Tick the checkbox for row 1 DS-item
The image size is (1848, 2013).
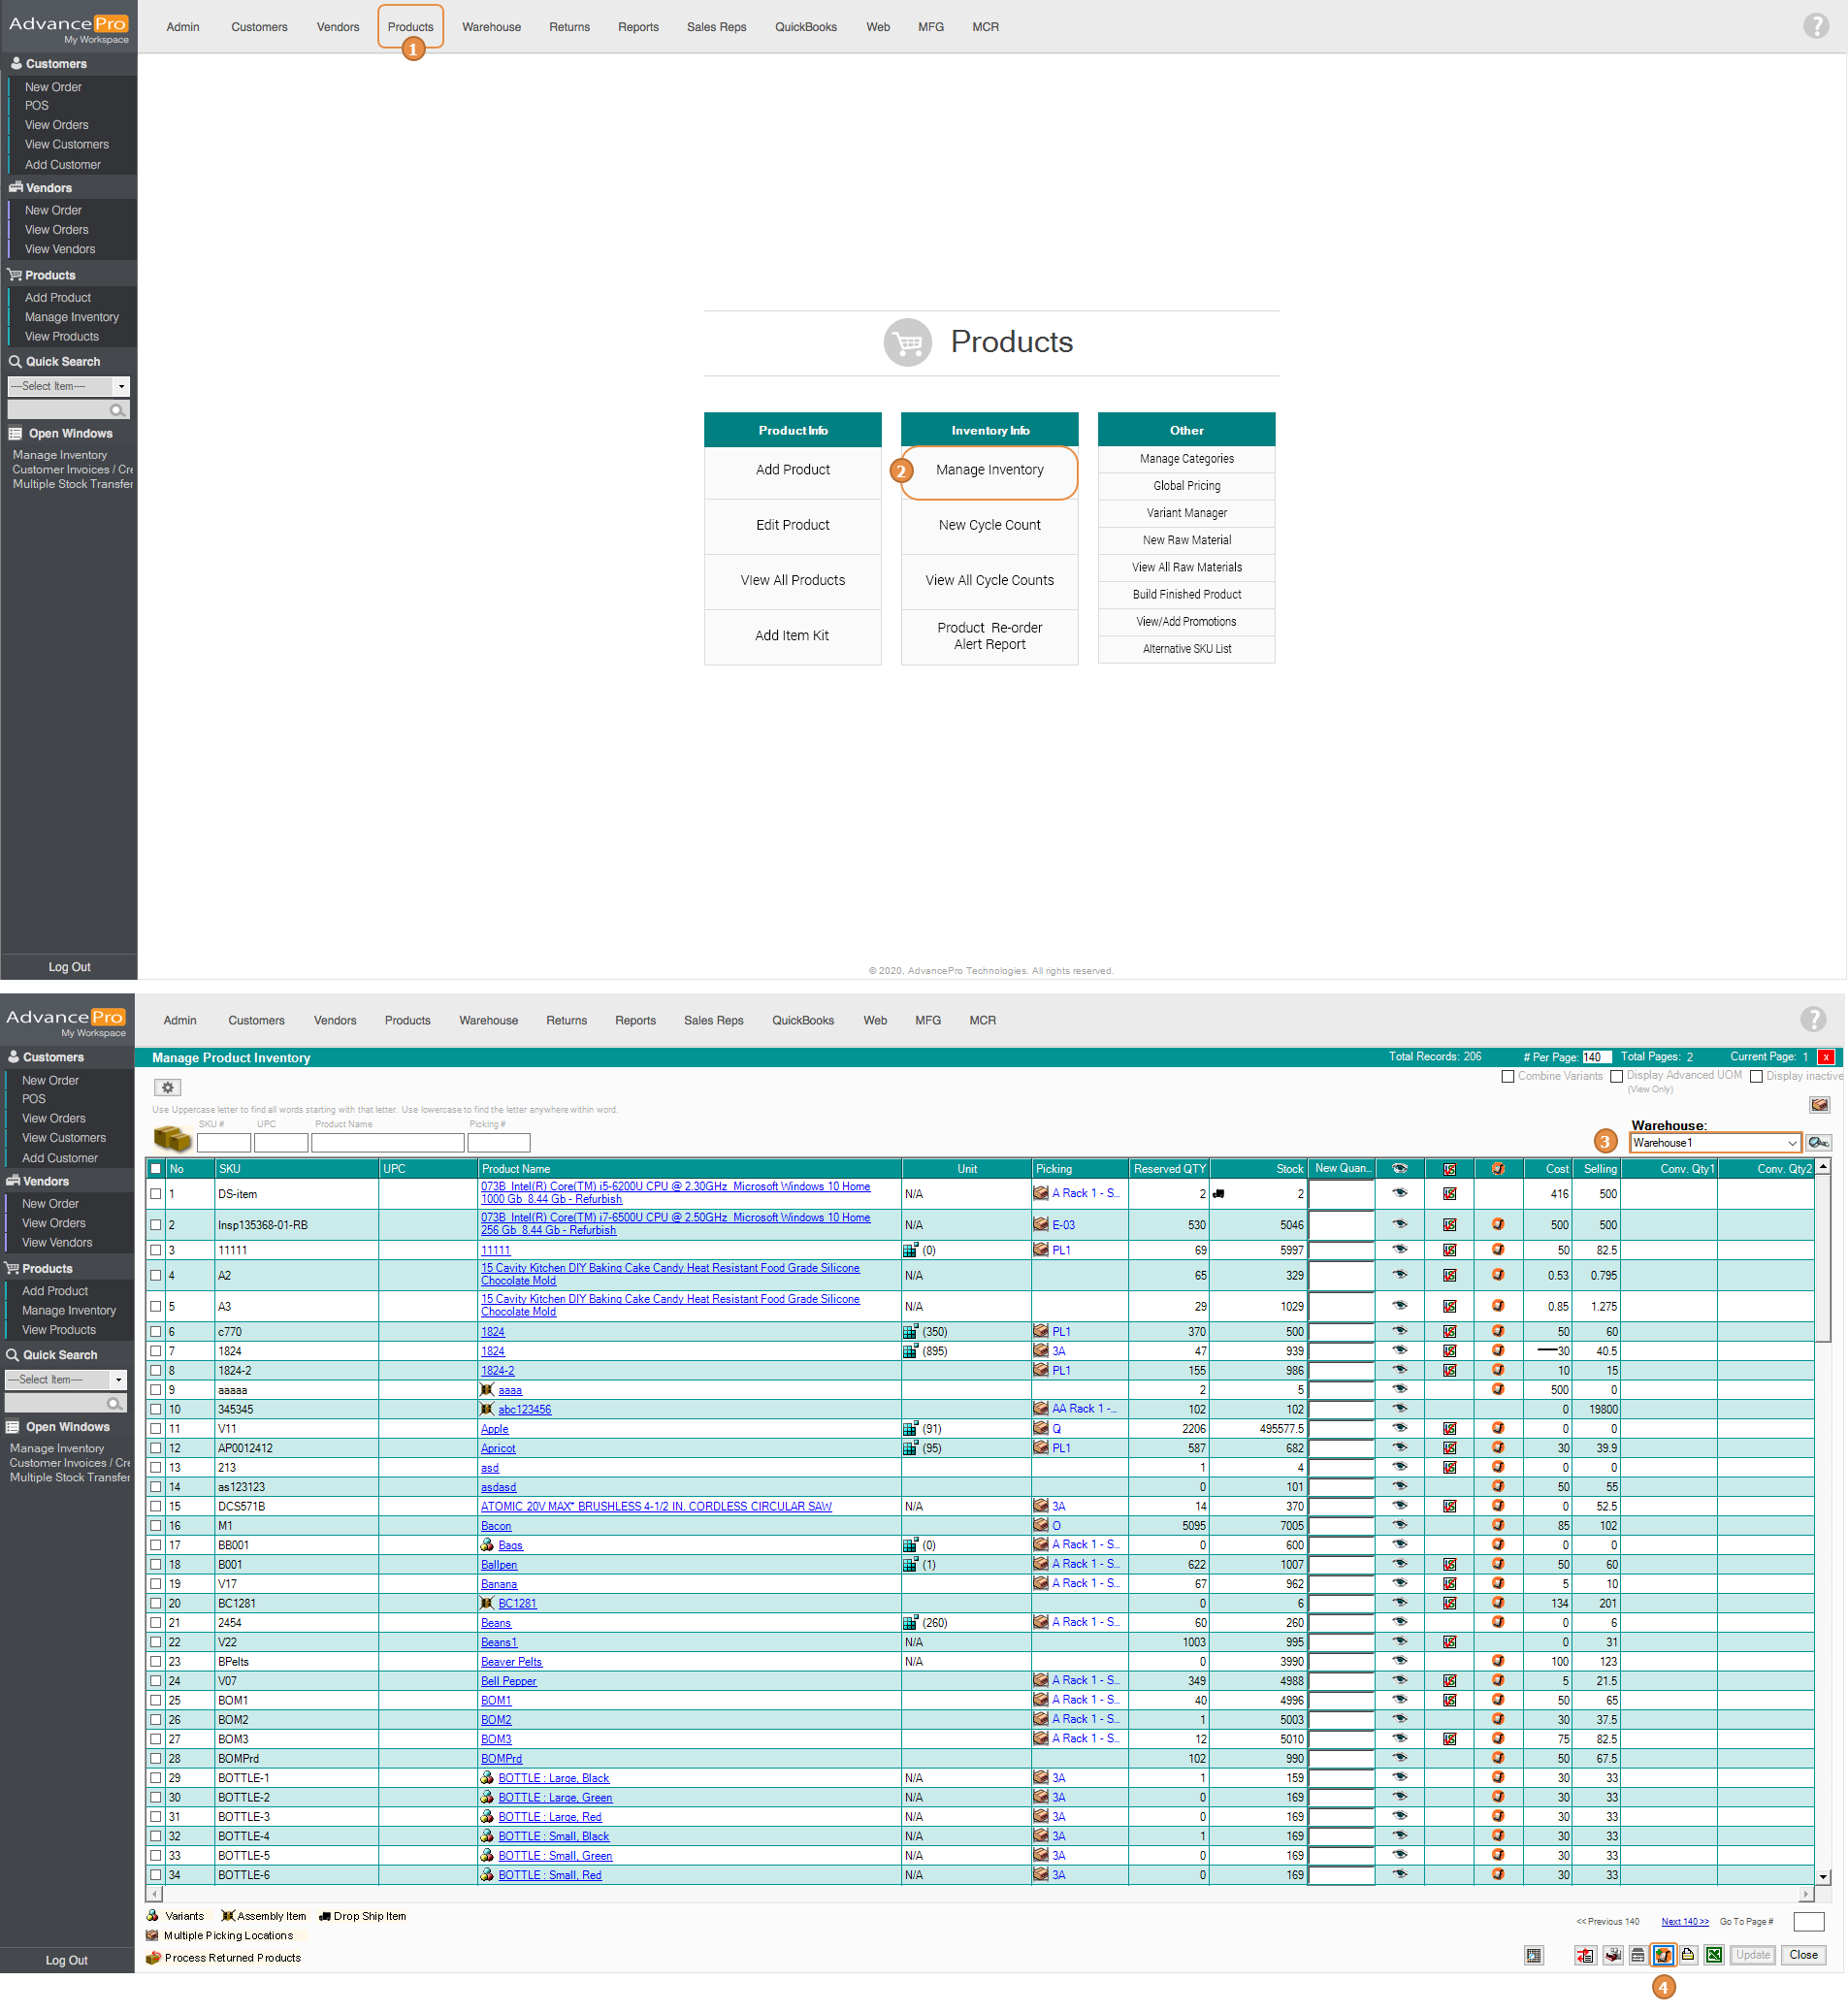pyautogui.click(x=156, y=1193)
